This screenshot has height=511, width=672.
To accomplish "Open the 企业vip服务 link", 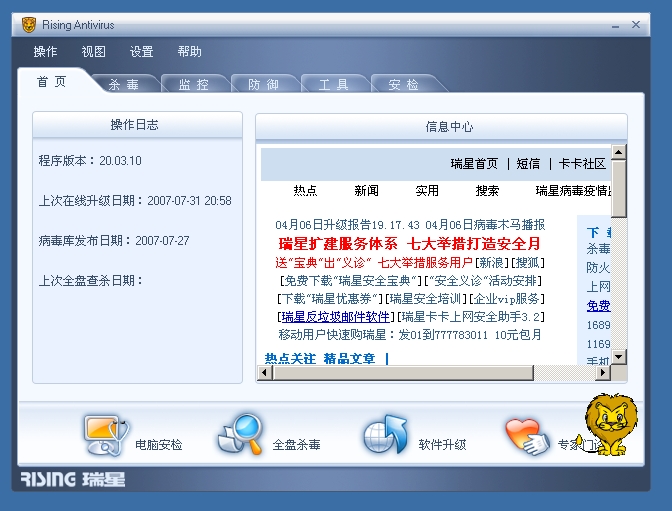I will (507, 299).
